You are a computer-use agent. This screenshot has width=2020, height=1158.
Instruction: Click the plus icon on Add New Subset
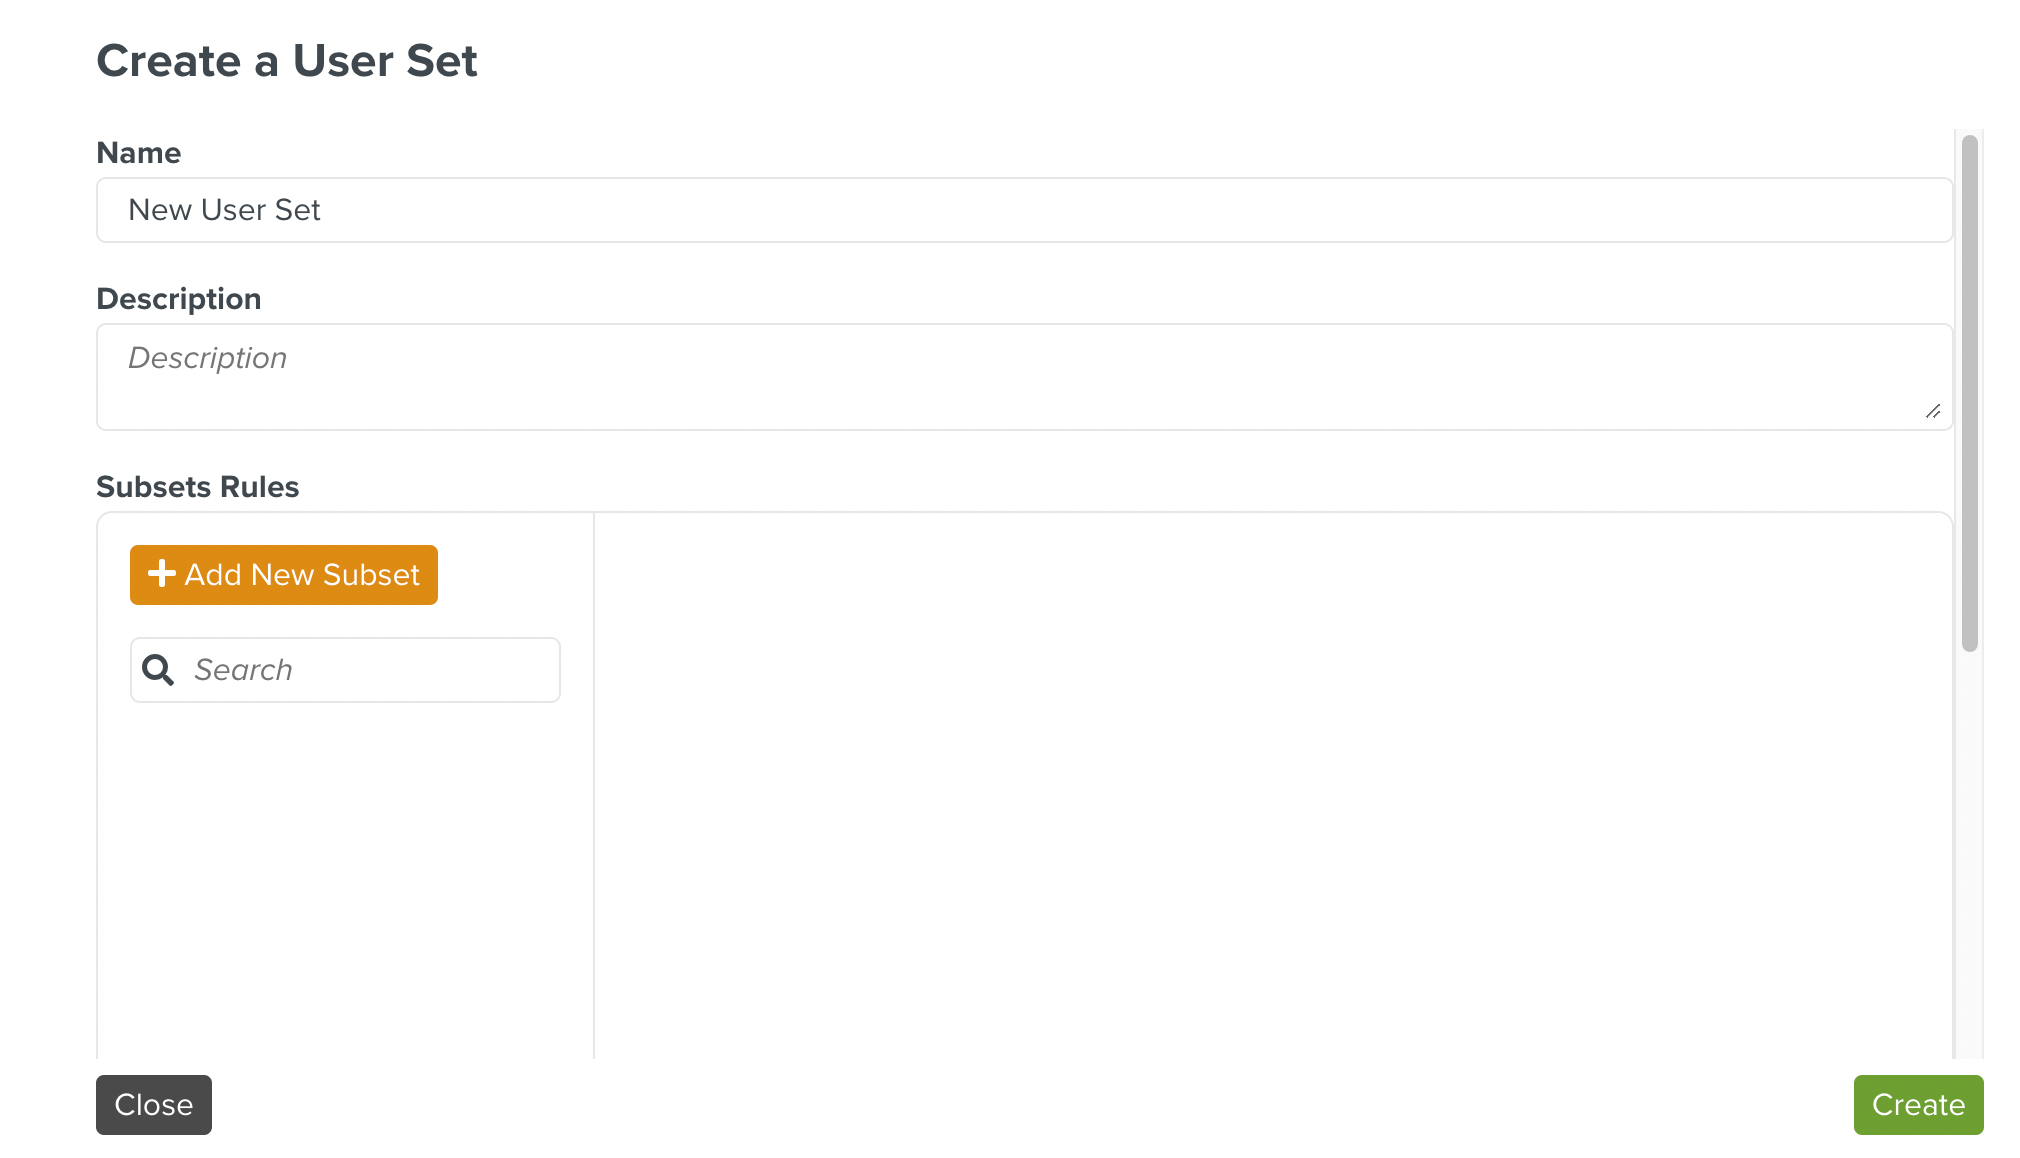pyautogui.click(x=161, y=574)
